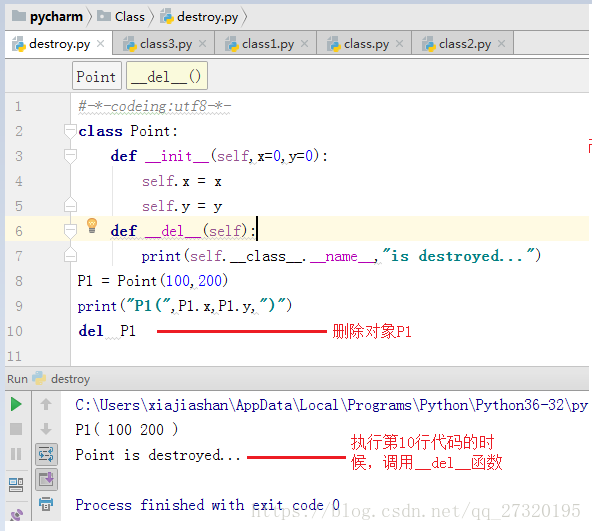The image size is (592, 531).
Task: Pause output button in Run panel
Action: click(x=16, y=454)
